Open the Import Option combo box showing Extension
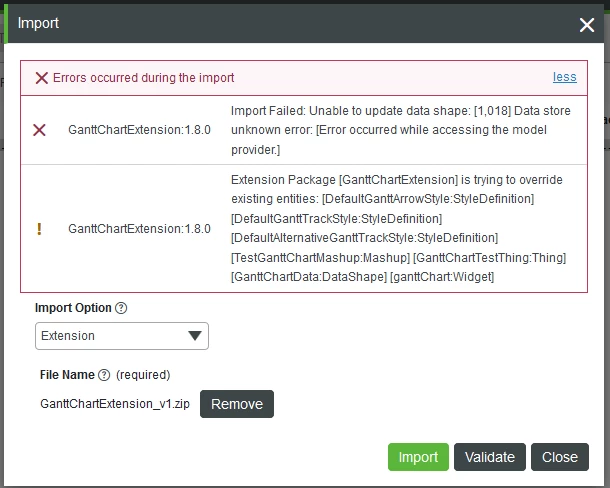This screenshot has height=488, width=610. click(x=122, y=336)
